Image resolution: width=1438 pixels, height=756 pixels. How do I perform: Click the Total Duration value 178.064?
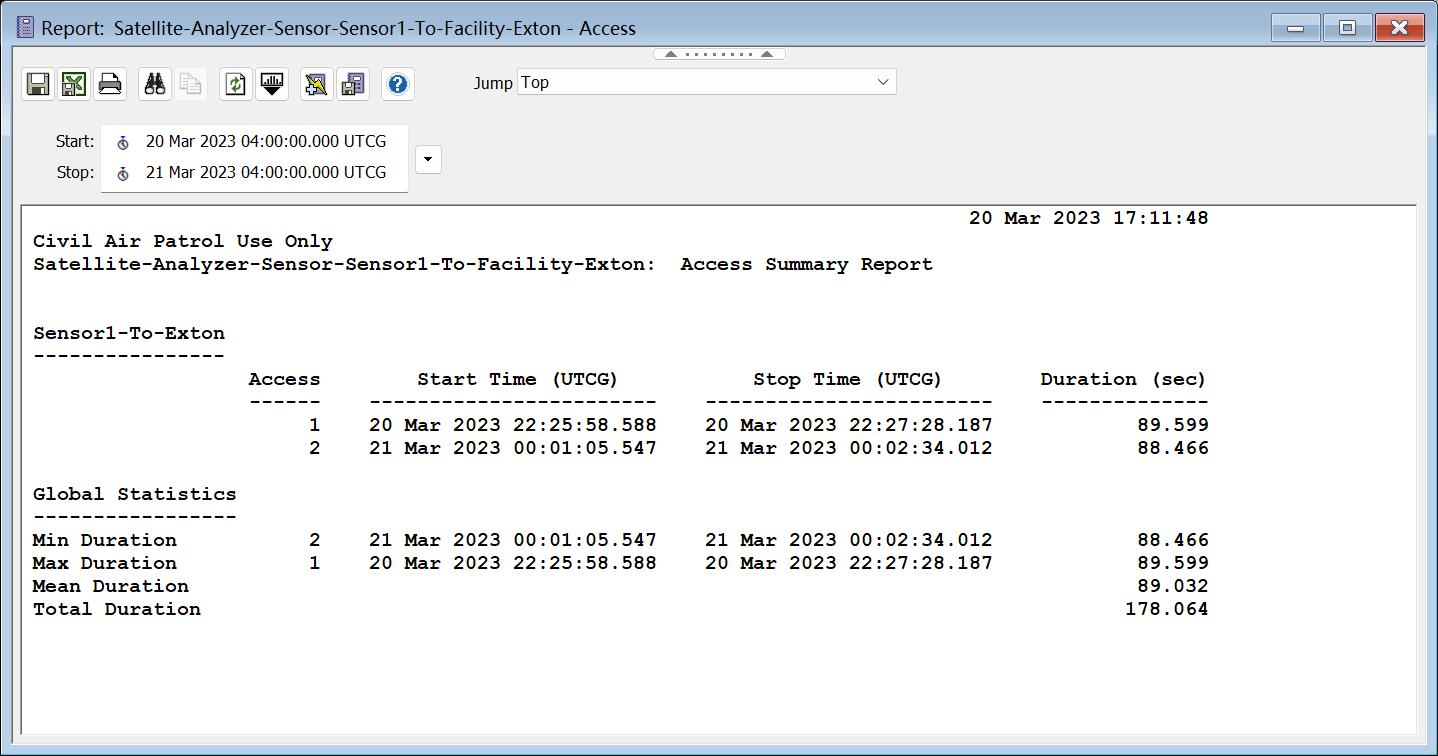[1166, 609]
